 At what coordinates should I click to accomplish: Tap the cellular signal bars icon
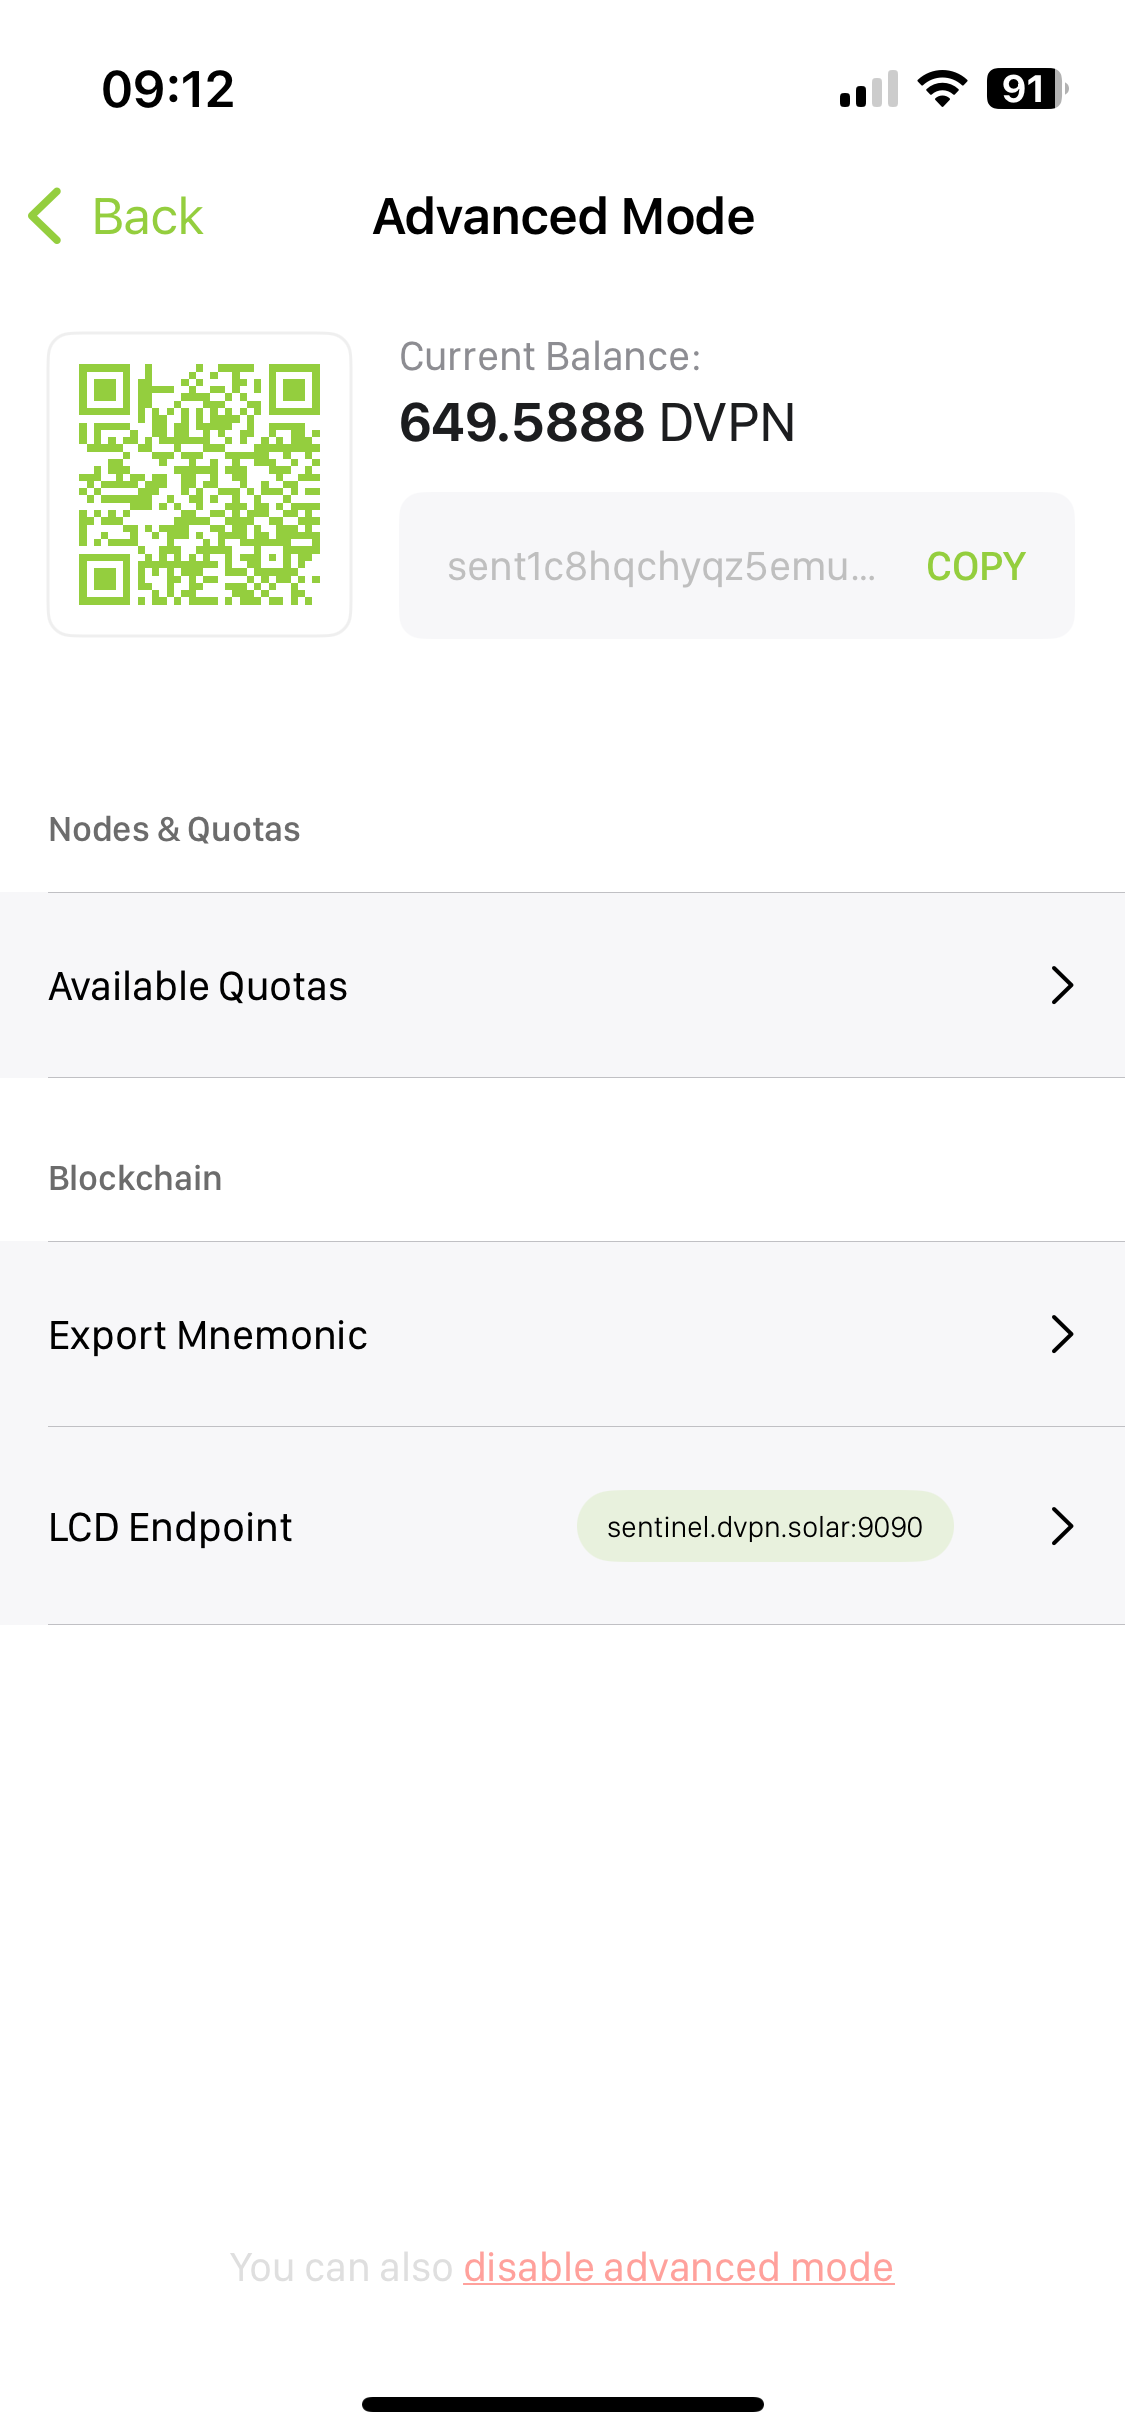(x=868, y=90)
